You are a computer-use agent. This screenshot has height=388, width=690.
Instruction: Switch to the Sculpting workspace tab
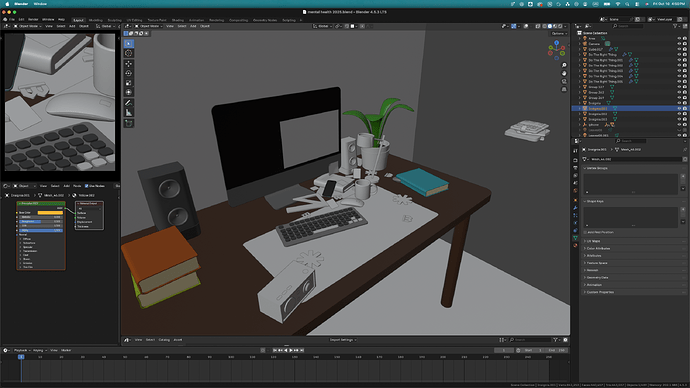[x=114, y=20]
